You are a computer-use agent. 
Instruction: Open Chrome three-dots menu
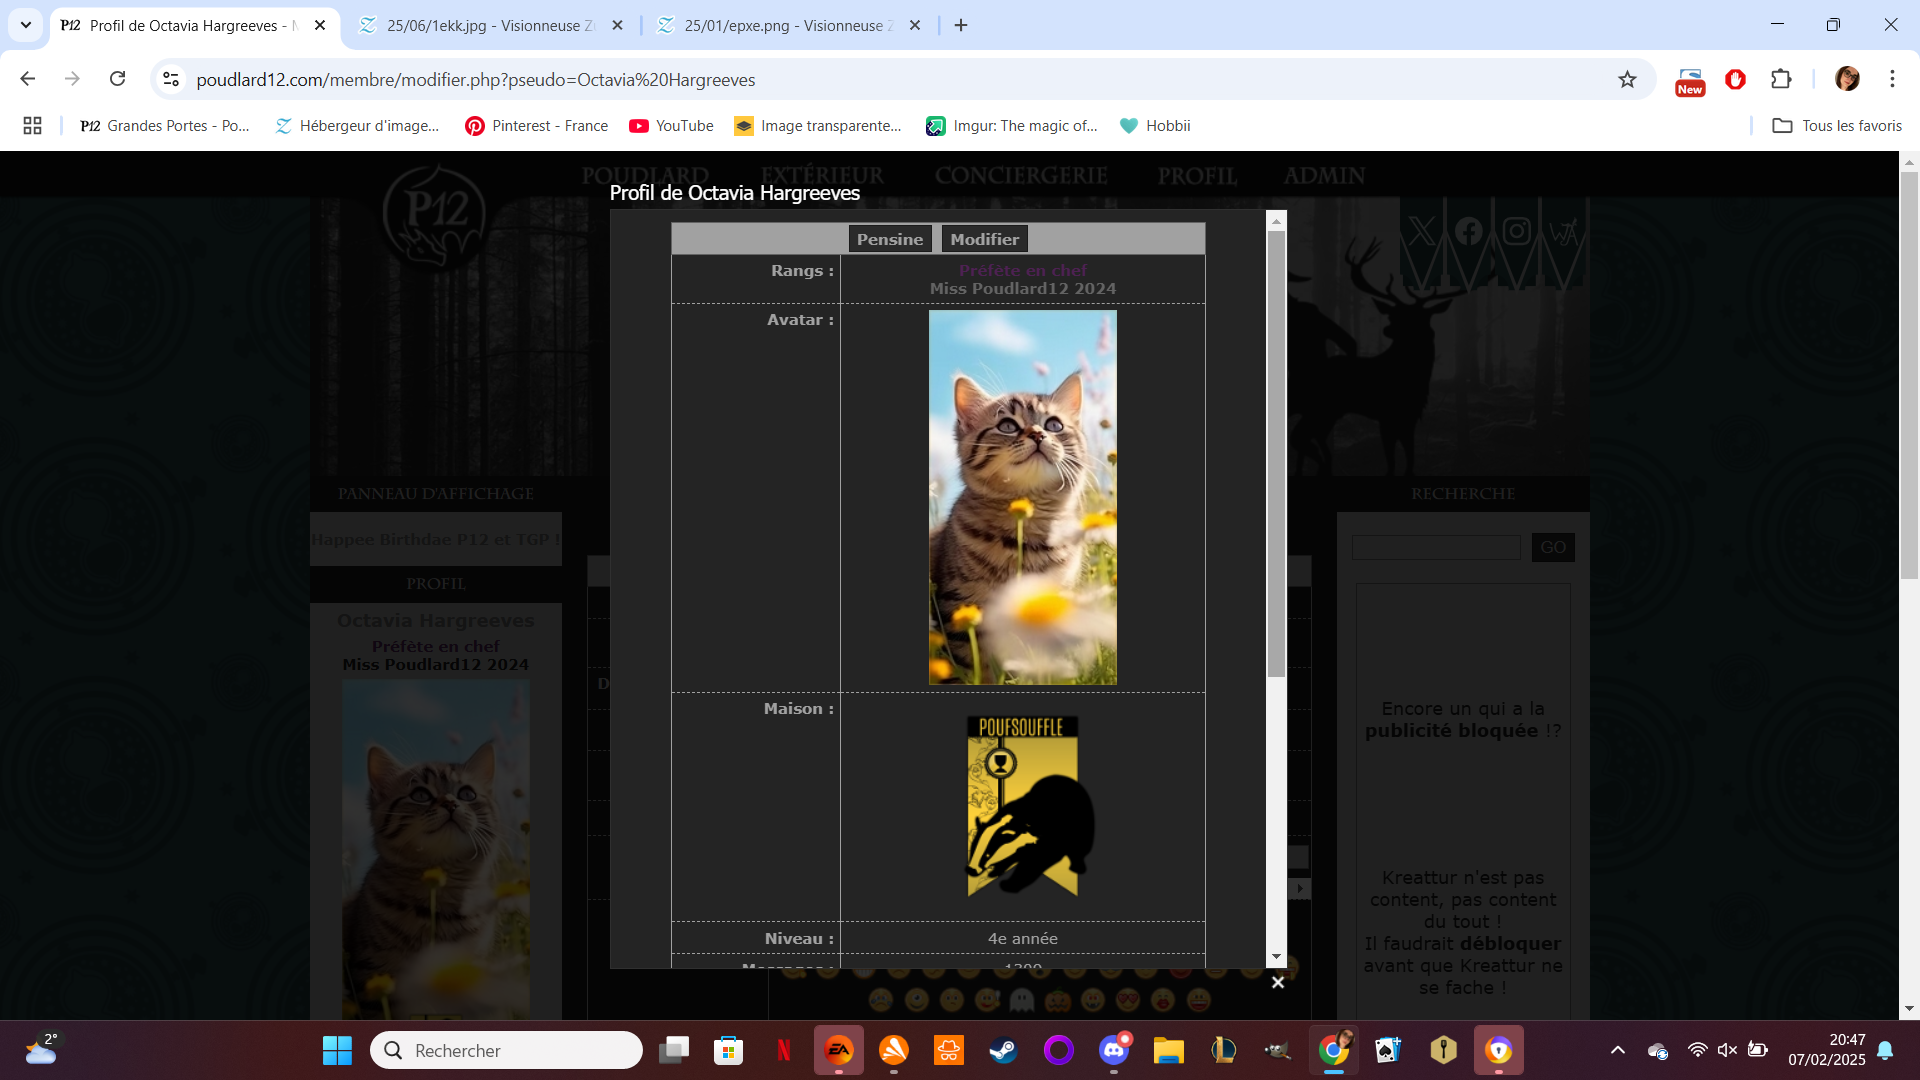click(1892, 79)
